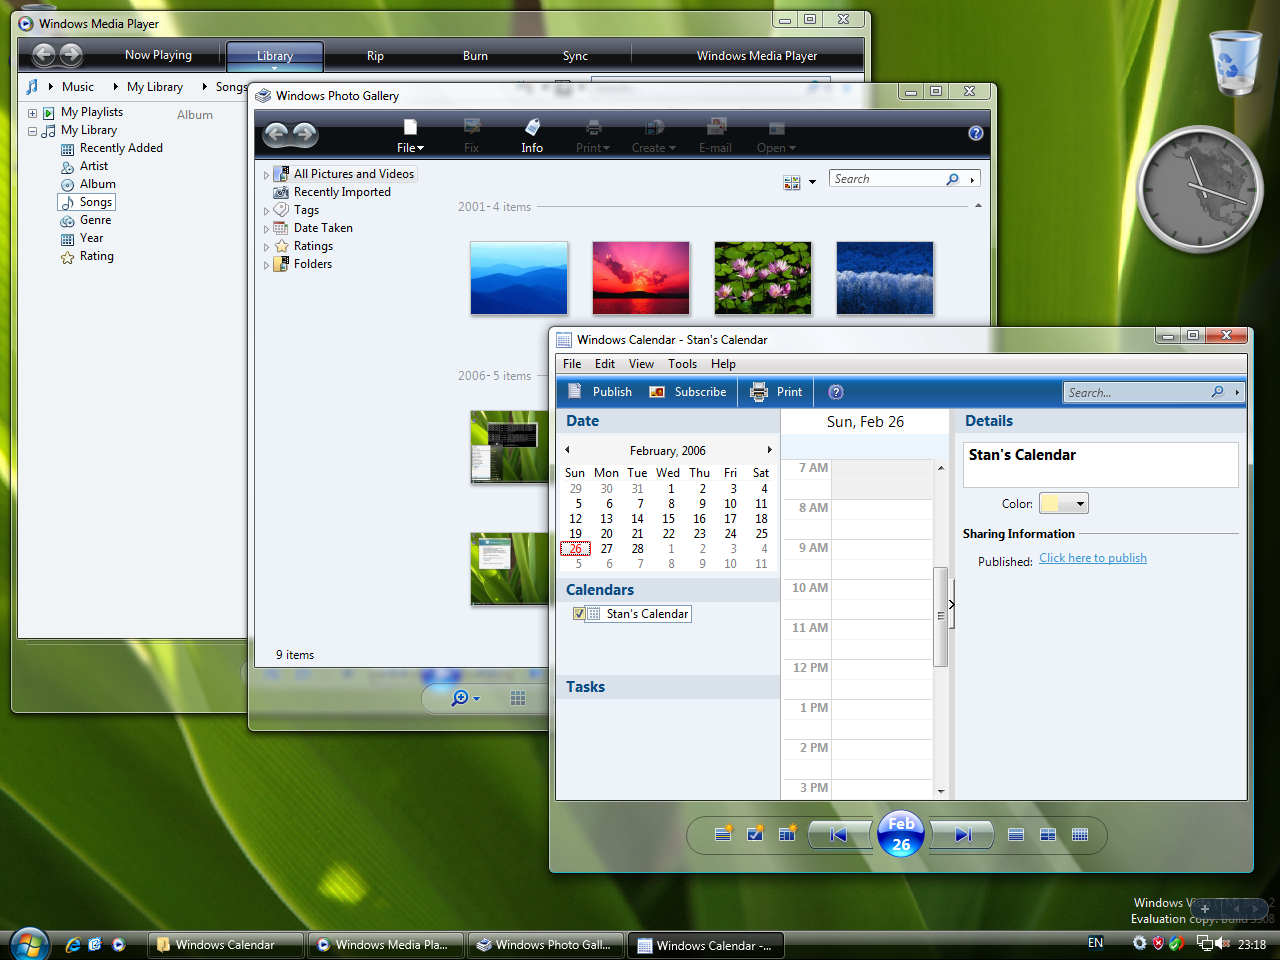Click Photo Gallery back arrow
The height and width of the screenshot is (960, 1280).
(x=277, y=133)
